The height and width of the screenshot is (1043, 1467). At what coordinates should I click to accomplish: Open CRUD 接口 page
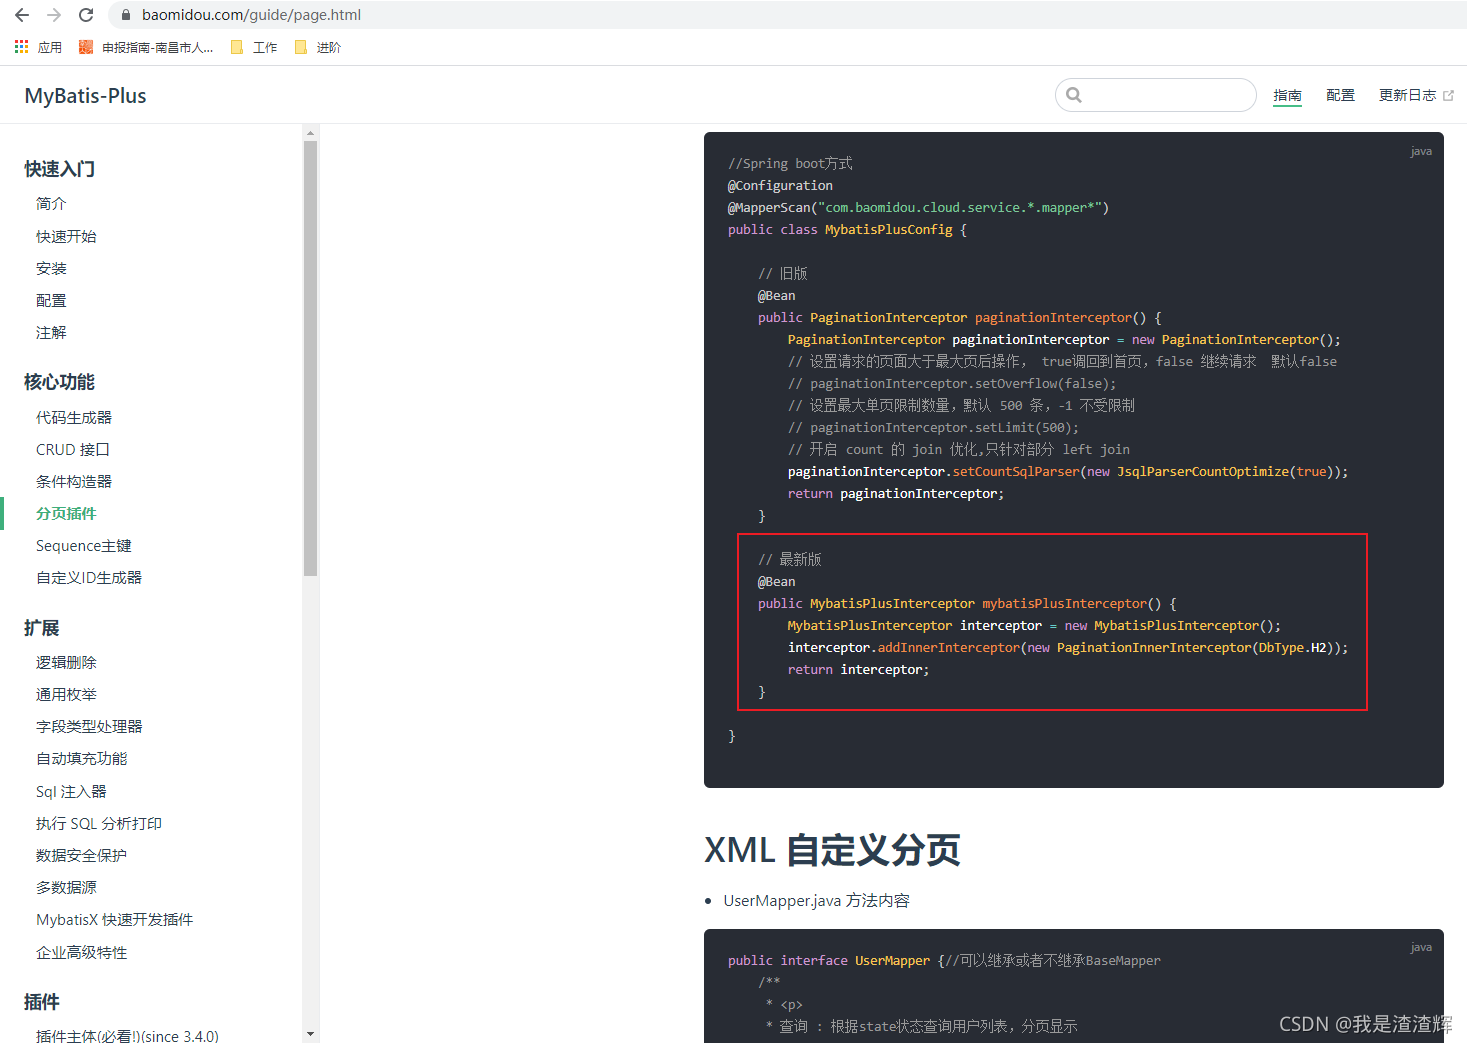(73, 449)
